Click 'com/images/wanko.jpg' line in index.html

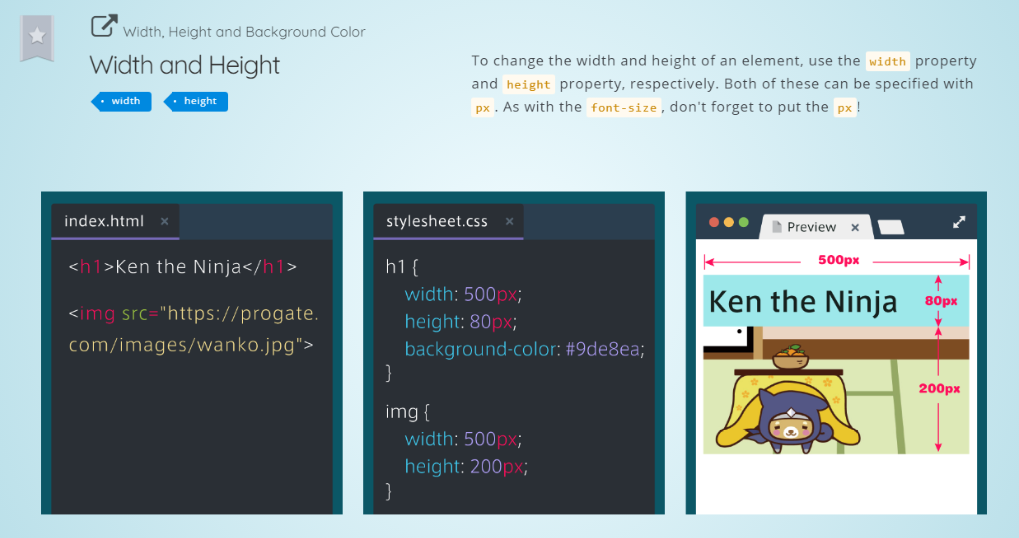(x=191, y=344)
